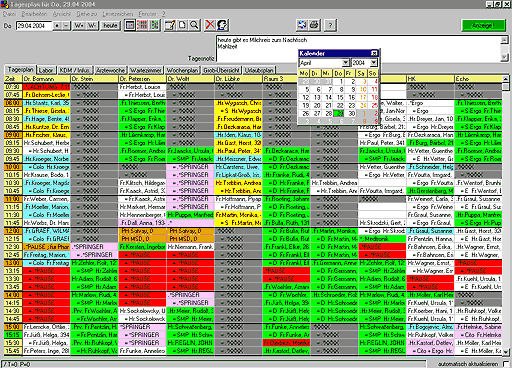The width and height of the screenshot is (512, 368).
Task: Toggle the automatisch aktualisieren checkbox
Action: [506, 364]
